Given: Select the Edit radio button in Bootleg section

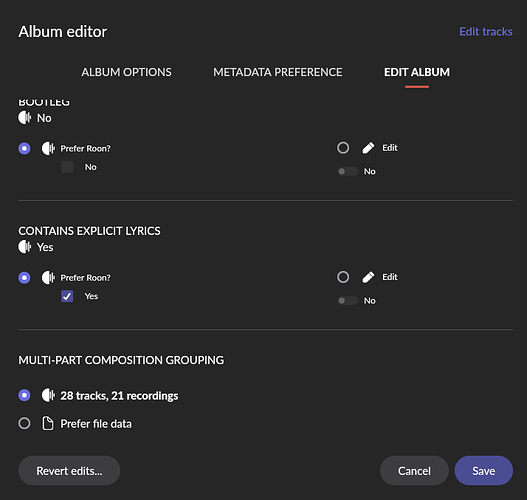Looking at the screenshot, I should tap(343, 148).
